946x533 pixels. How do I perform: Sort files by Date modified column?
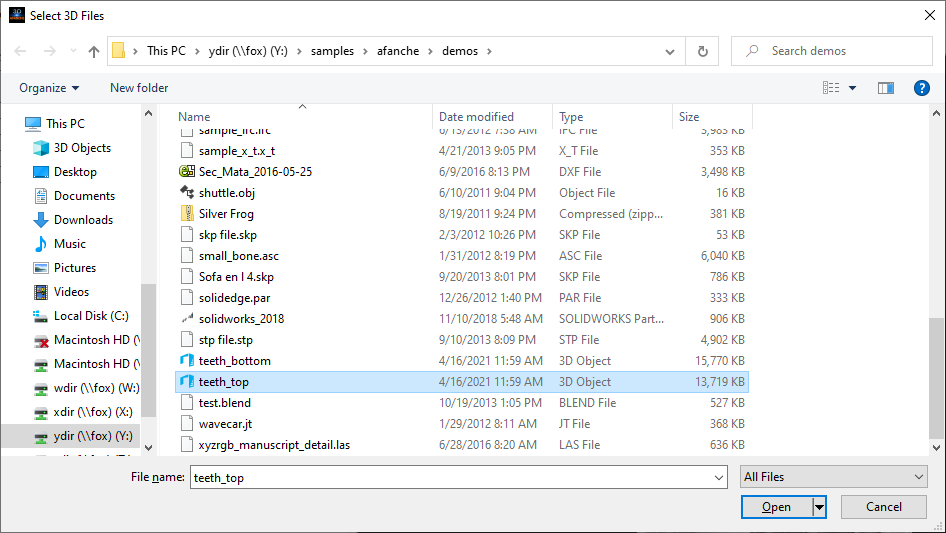pyautogui.click(x=477, y=117)
